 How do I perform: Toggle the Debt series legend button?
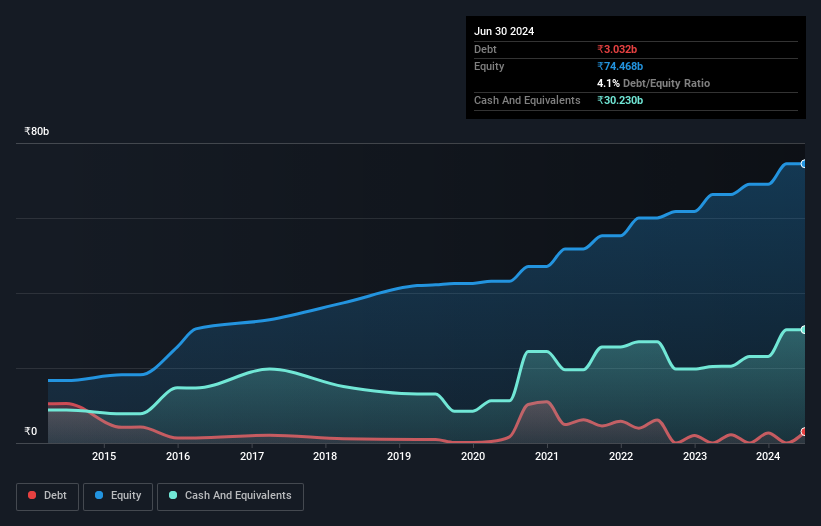pyautogui.click(x=48, y=496)
